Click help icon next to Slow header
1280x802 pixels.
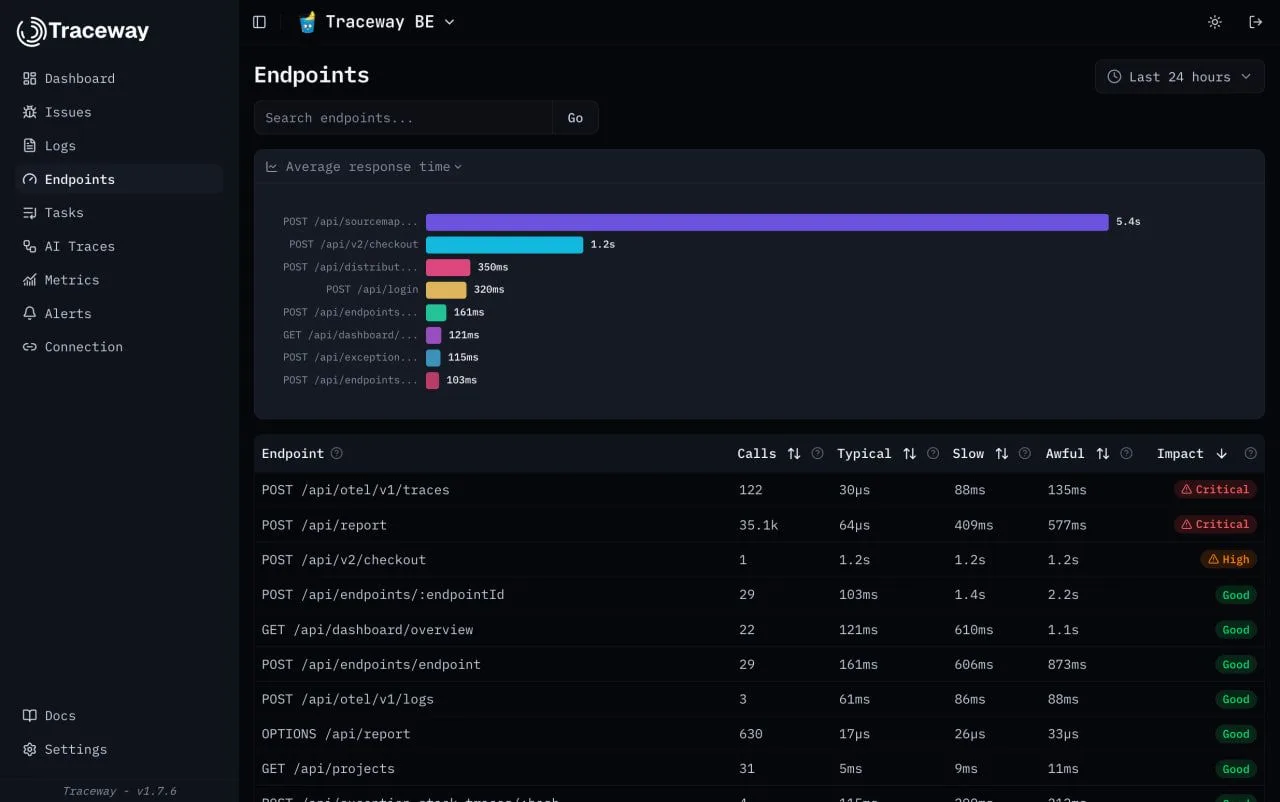(1025, 454)
